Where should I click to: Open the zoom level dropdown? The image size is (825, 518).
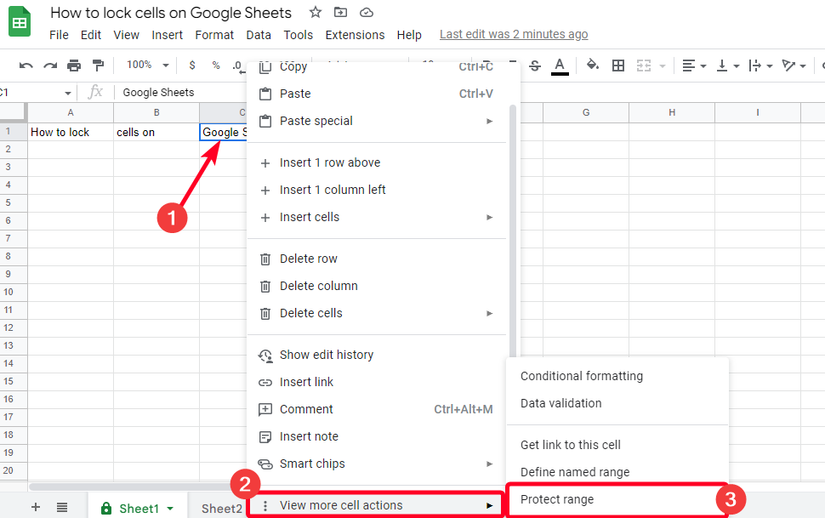click(146, 65)
